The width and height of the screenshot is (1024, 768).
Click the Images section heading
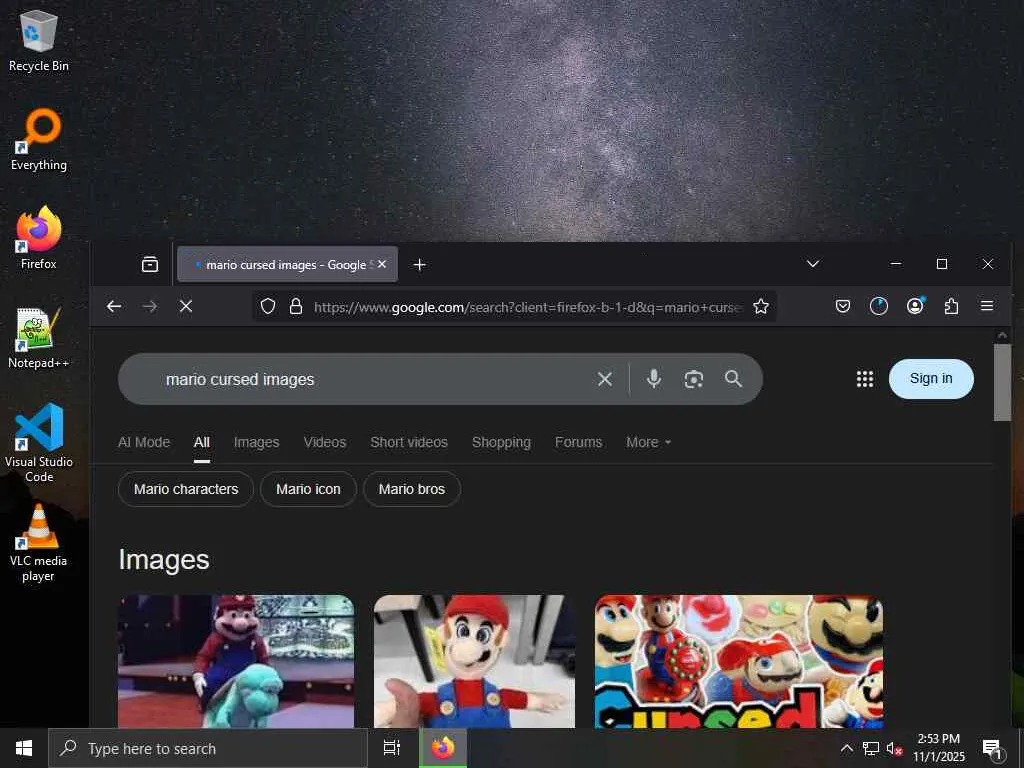point(164,560)
